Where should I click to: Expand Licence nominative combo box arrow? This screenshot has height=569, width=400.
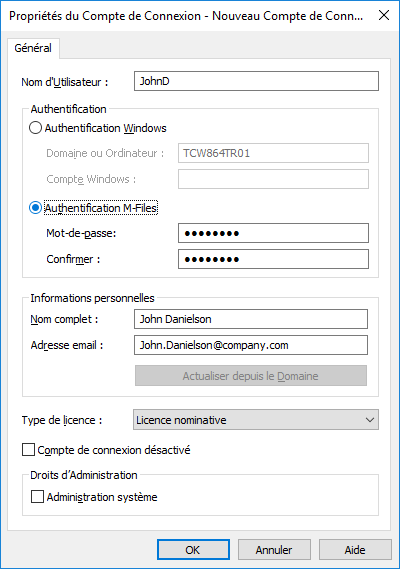point(370,420)
